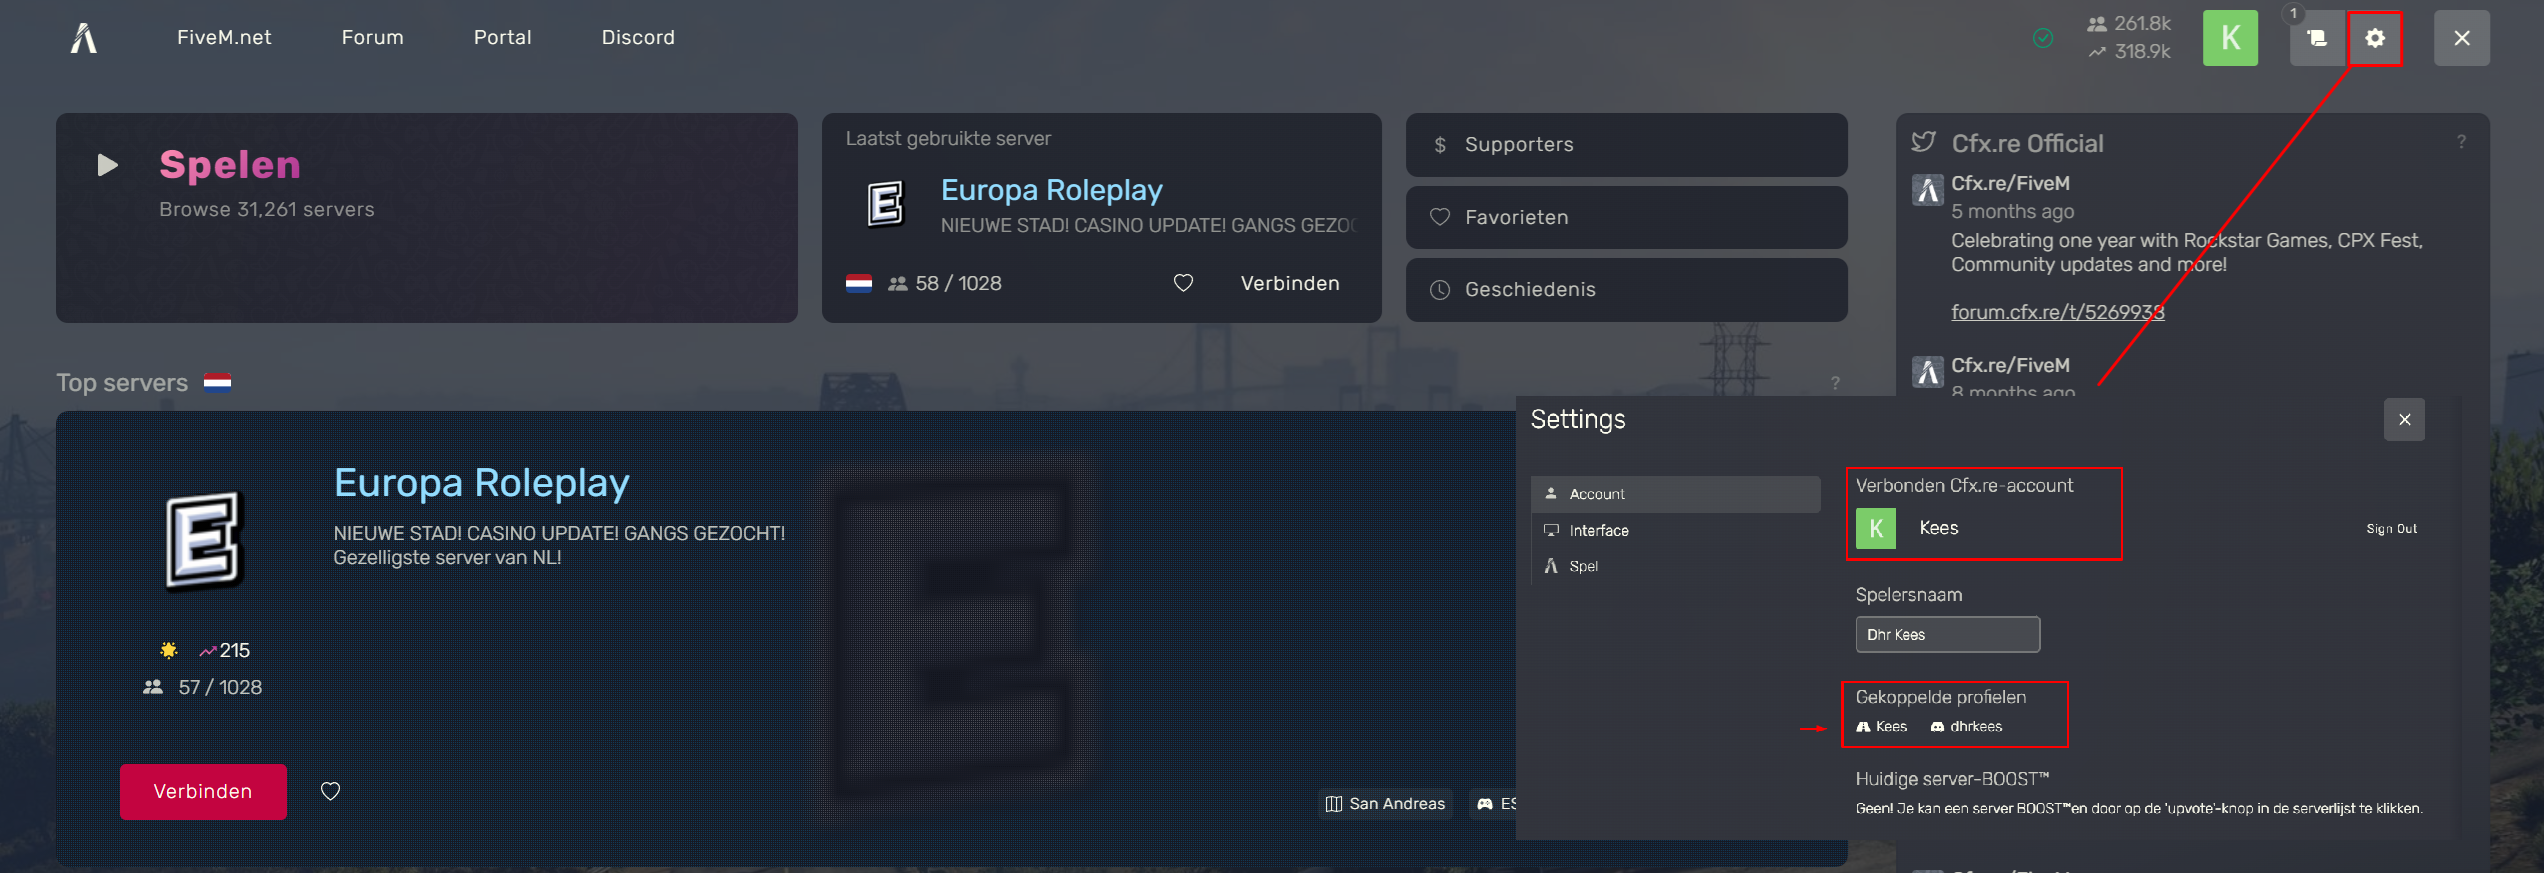The width and height of the screenshot is (2544, 873).
Task: Open the Discord nav link
Action: (x=638, y=37)
